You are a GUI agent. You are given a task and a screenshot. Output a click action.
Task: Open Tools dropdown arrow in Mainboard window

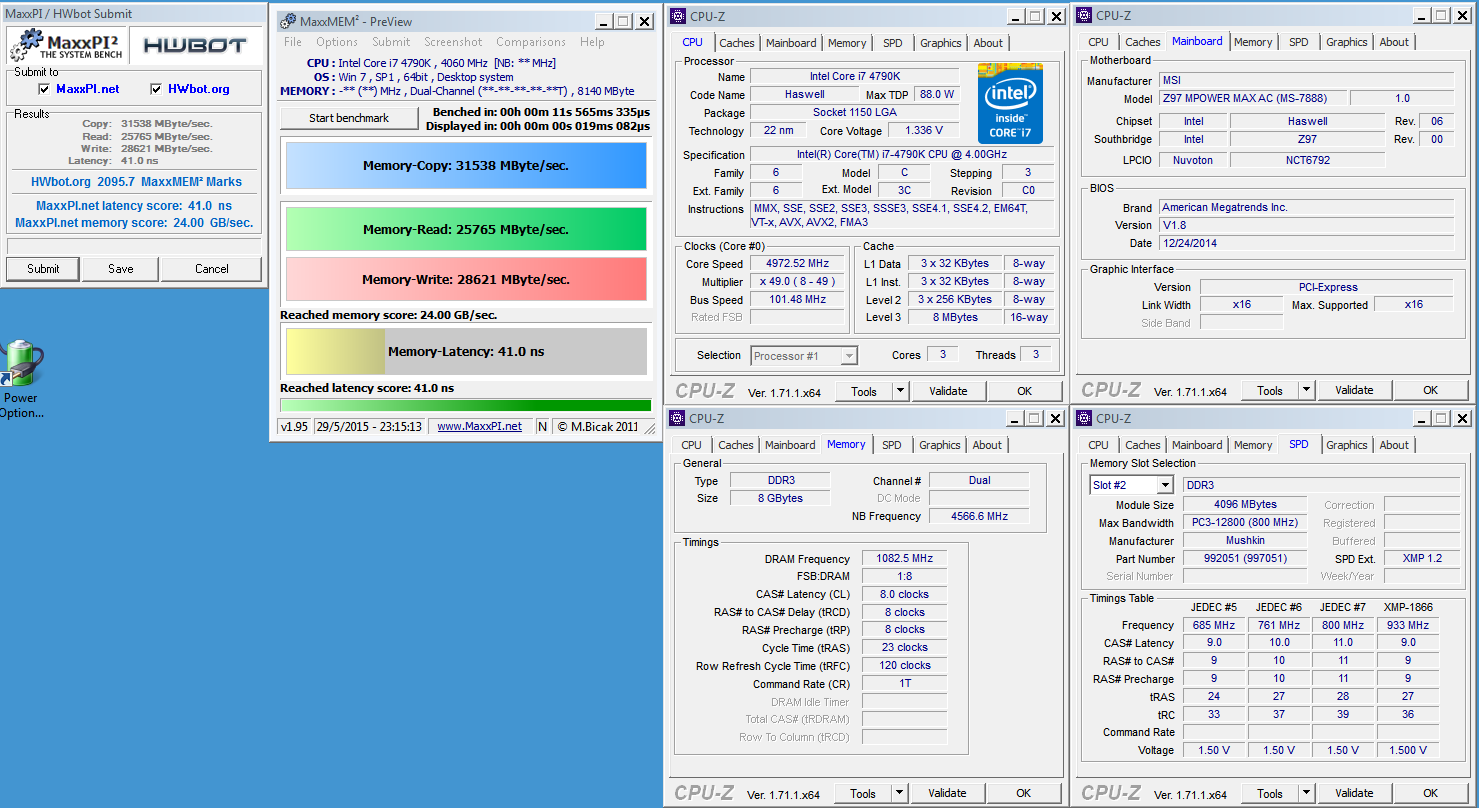click(x=1306, y=391)
